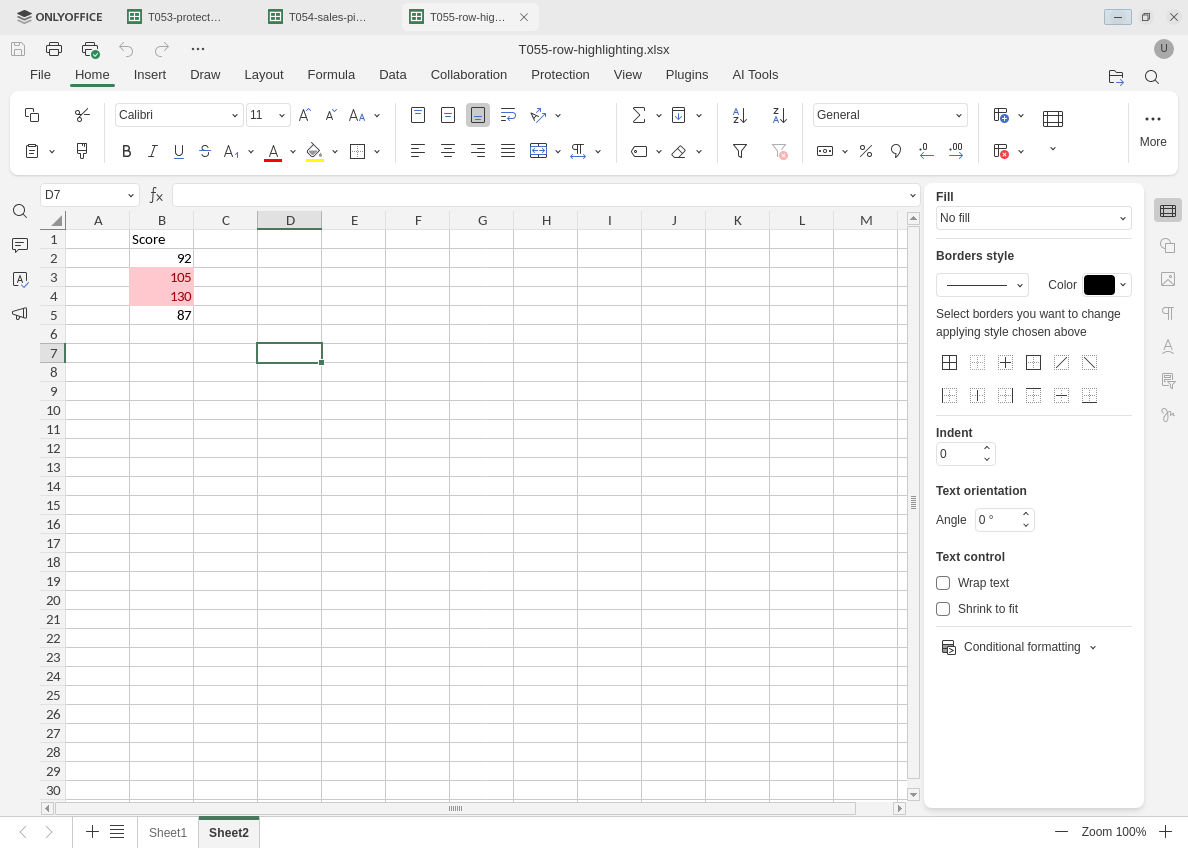Screen dimensions: 1188x848
Task: Apply yellow fill color button
Action: (314, 152)
